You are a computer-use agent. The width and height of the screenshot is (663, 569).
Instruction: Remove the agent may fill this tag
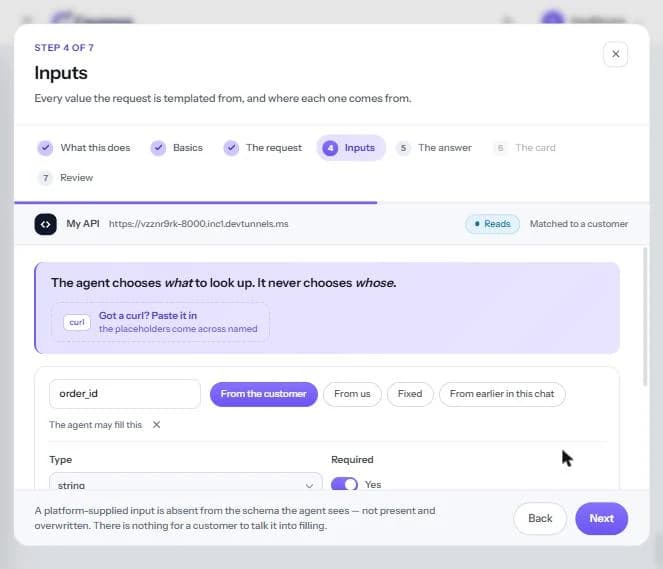tap(156, 425)
